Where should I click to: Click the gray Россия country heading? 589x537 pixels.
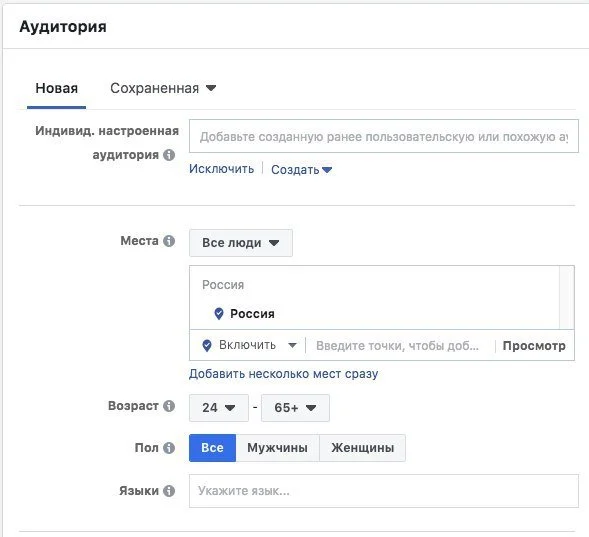(x=223, y=285)
